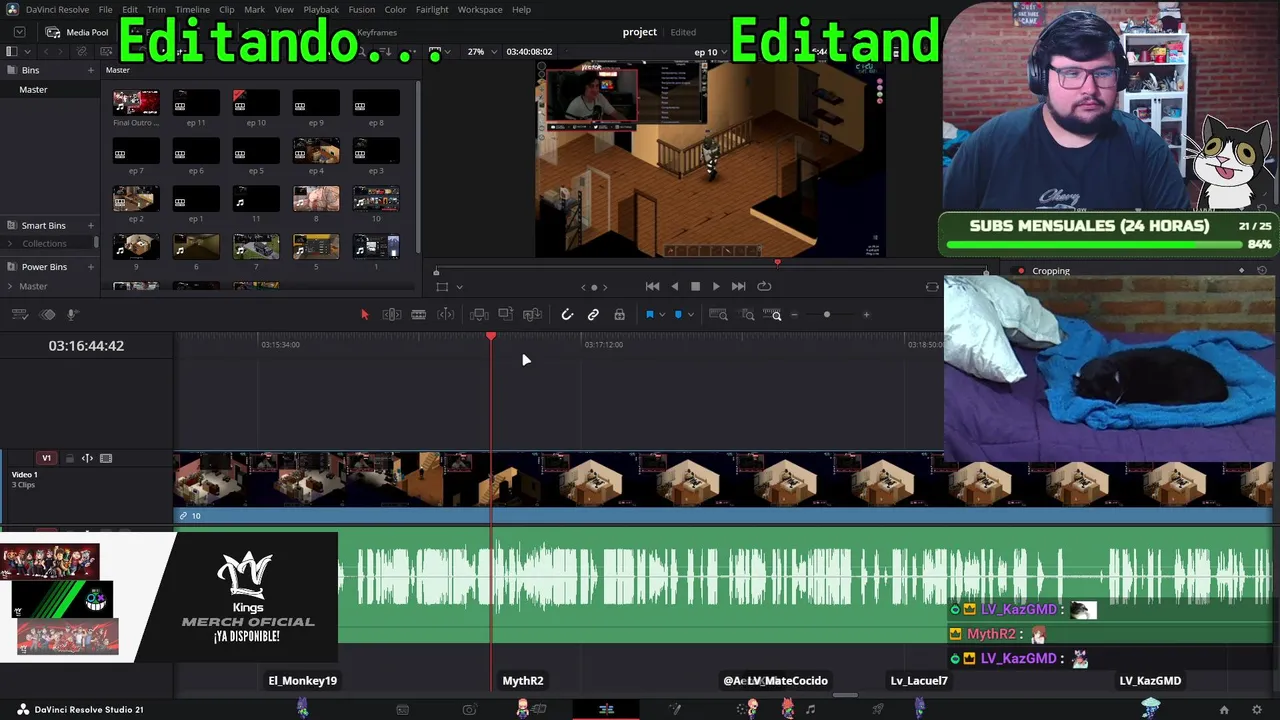Open the Workspace menu

click(x=480, y=10)
